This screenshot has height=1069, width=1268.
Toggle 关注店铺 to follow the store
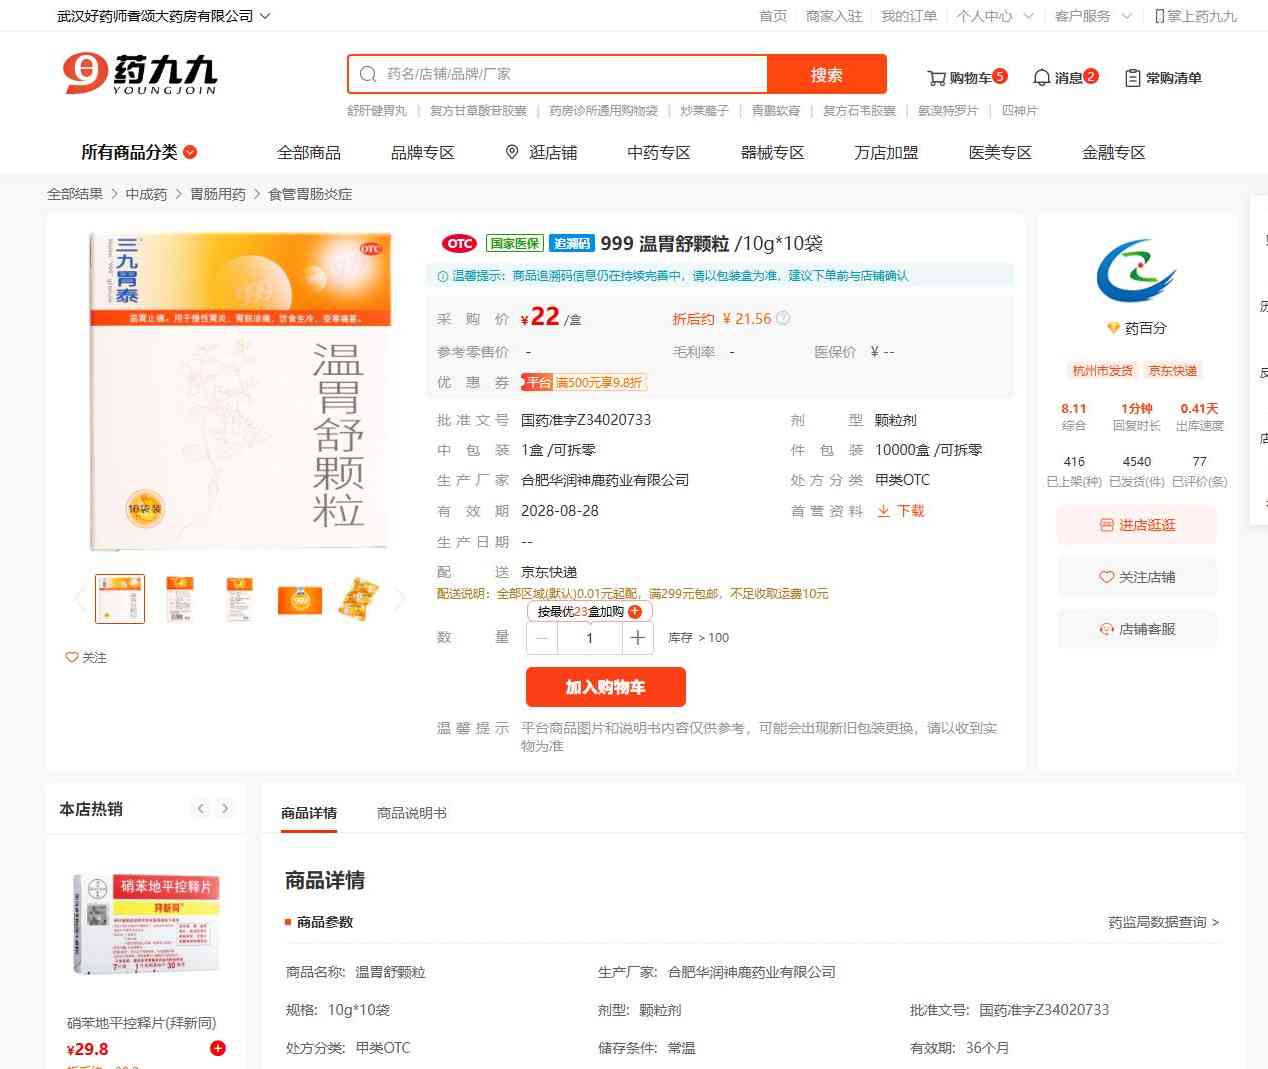tap(1137, 577)
